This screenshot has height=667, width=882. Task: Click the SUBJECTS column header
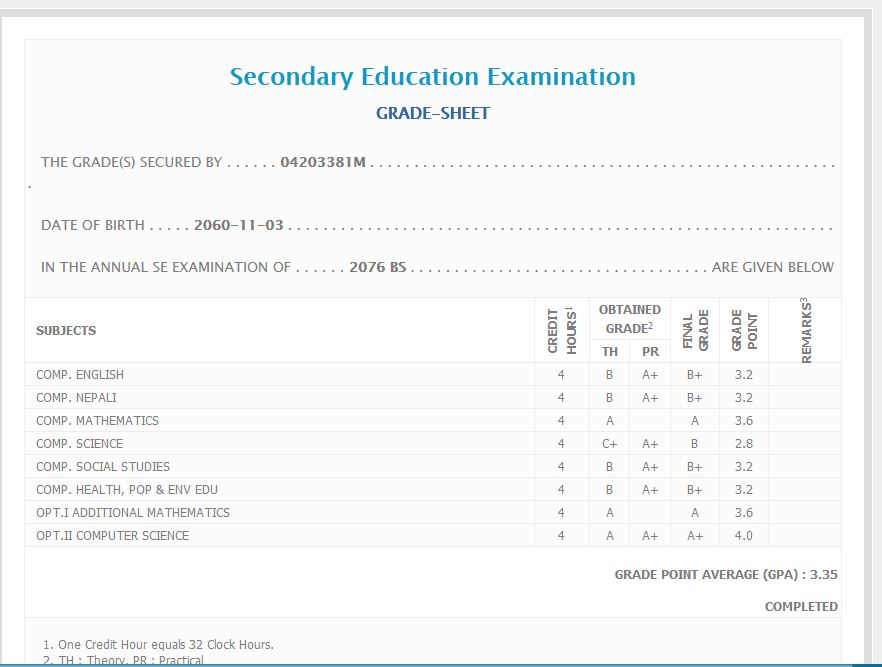[x=66, y=330]
